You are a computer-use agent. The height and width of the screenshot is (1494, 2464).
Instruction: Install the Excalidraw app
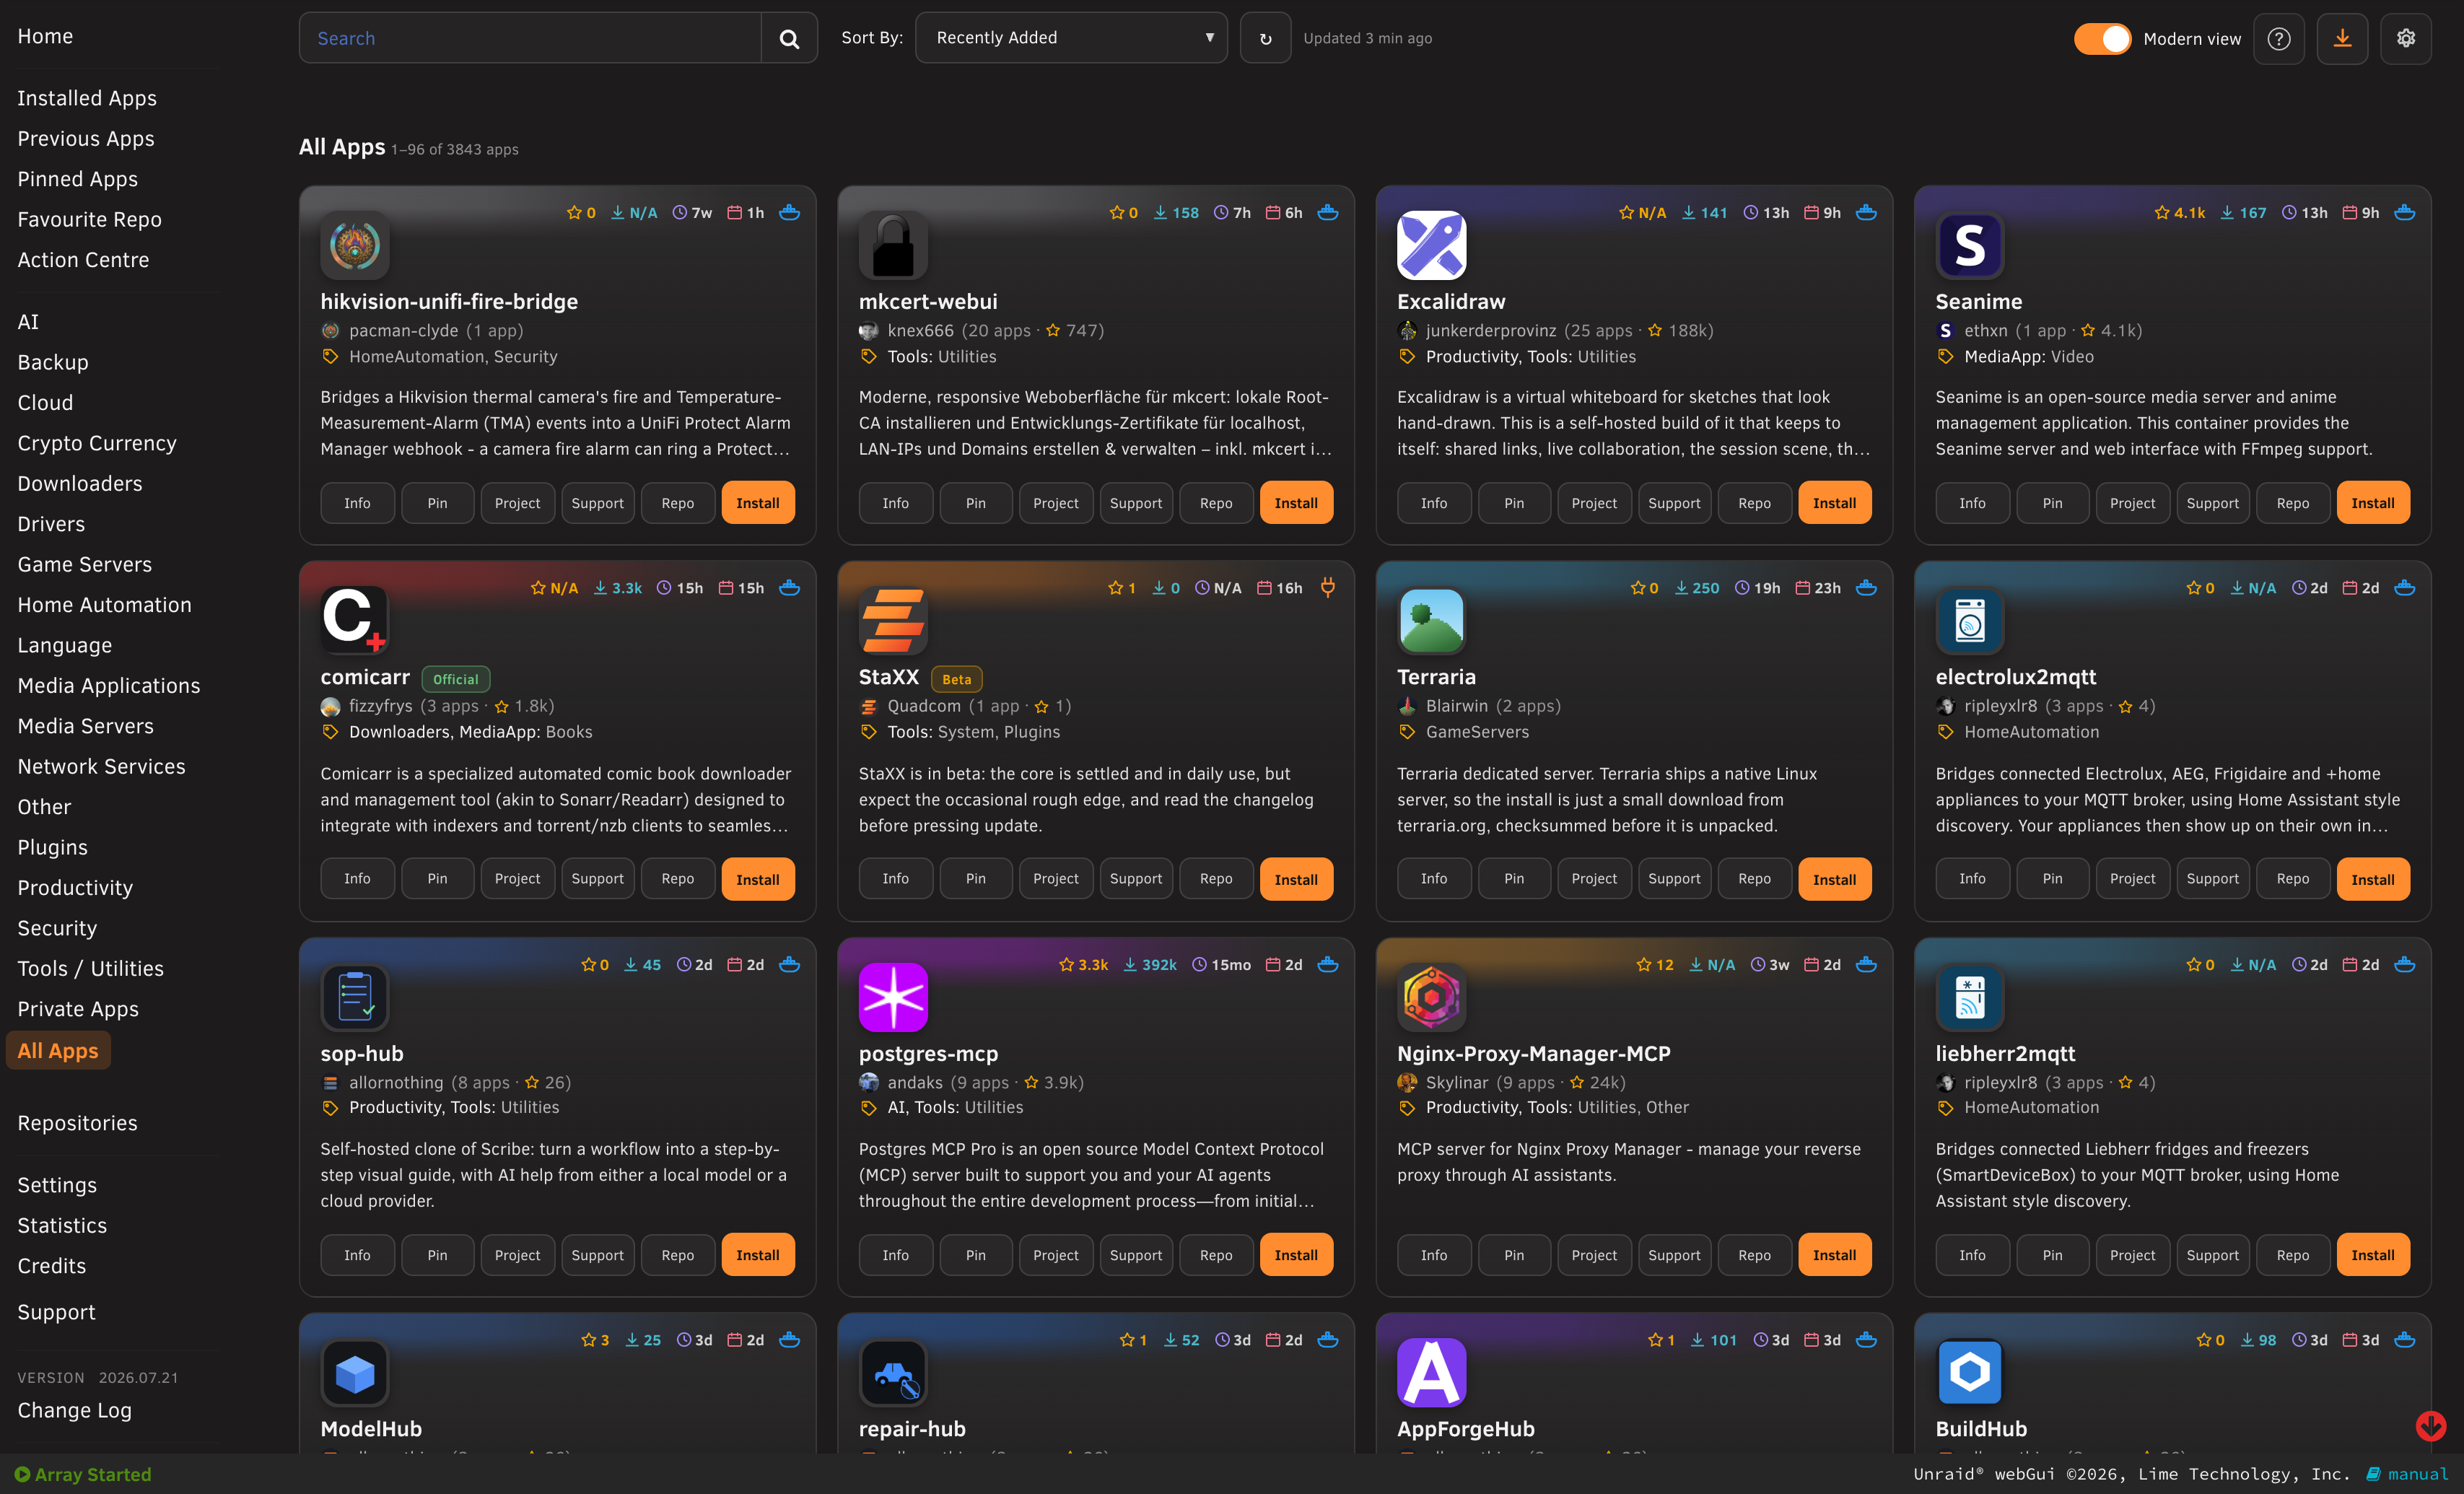click(x=1834, y=503)
